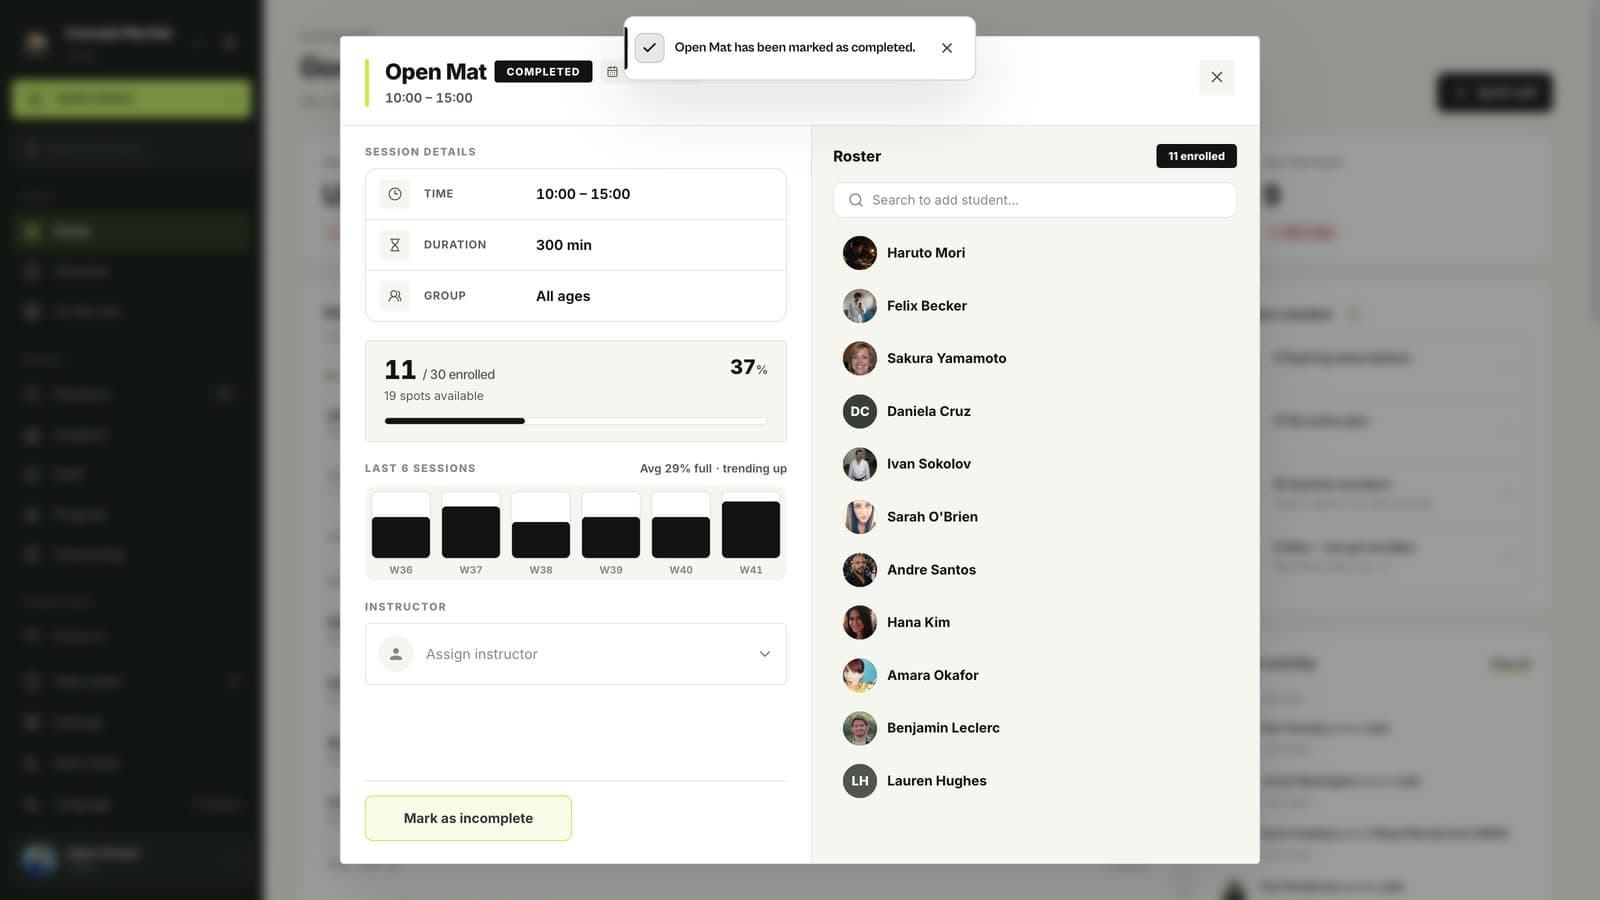This screenshot has height=900, width=1600.
Task: Click the DC initials avatar
Action: pos(860,411)
